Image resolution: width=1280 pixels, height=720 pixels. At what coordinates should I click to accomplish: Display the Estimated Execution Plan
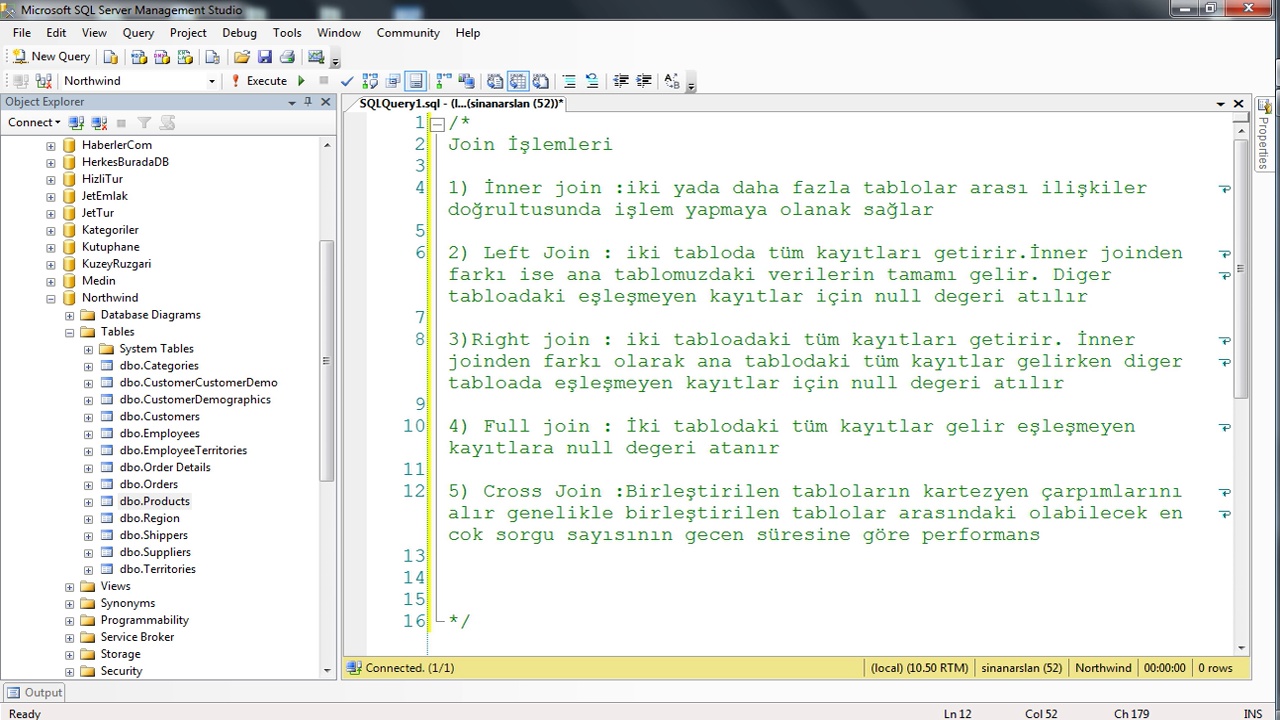[370, 81]
